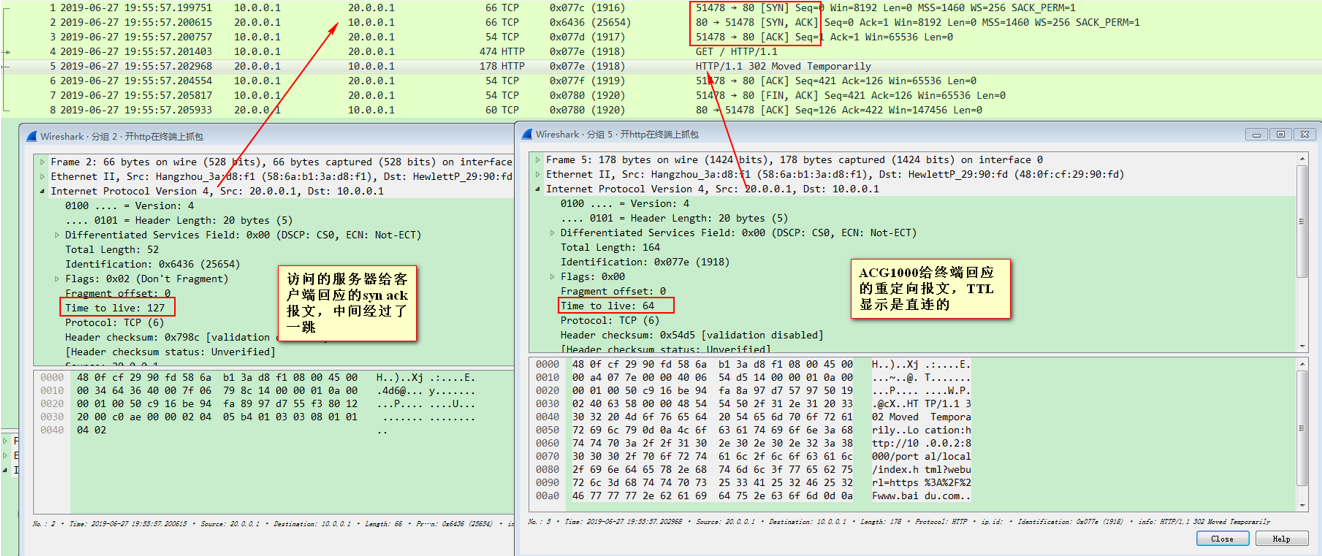Collapse Internet Protocol Version 4 in packet 5 window

537,189
